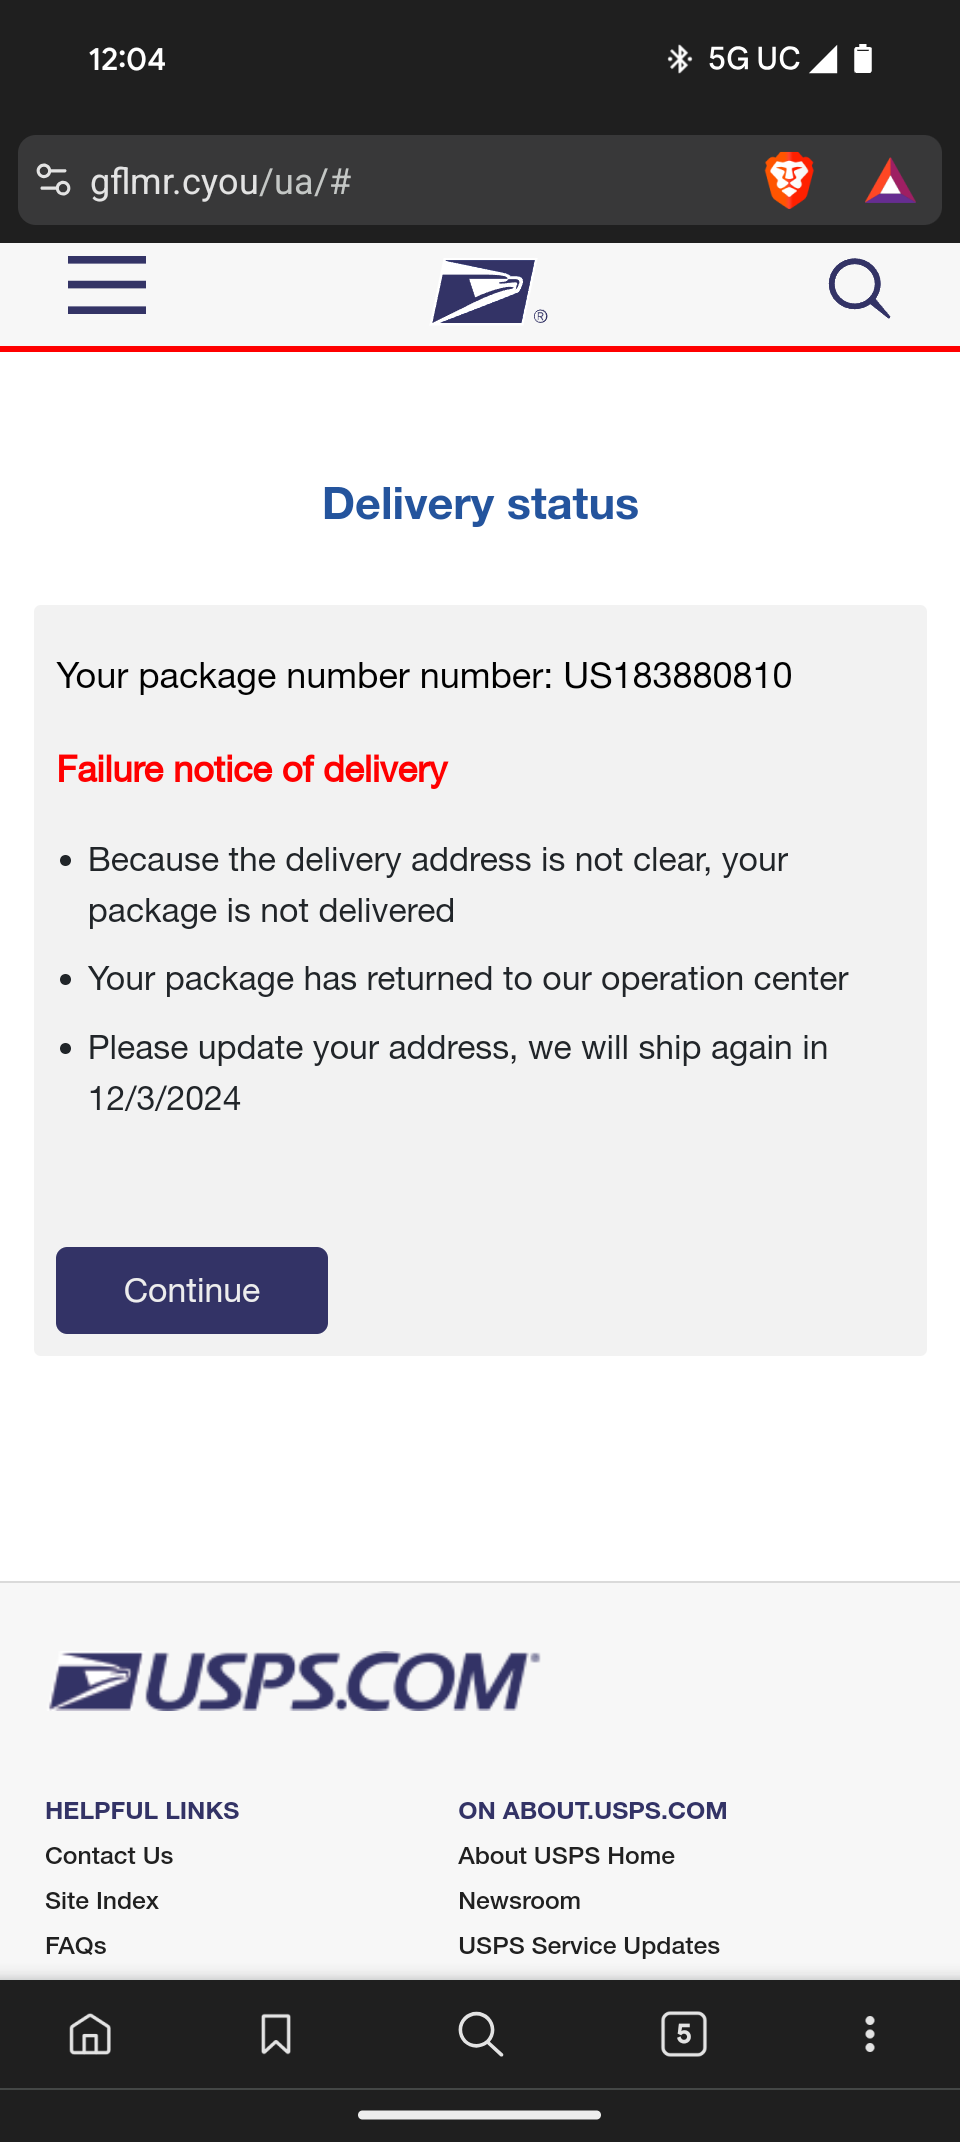Click the Continue button
Viewport: 960px width, 2142px height.
[192, 1290]
